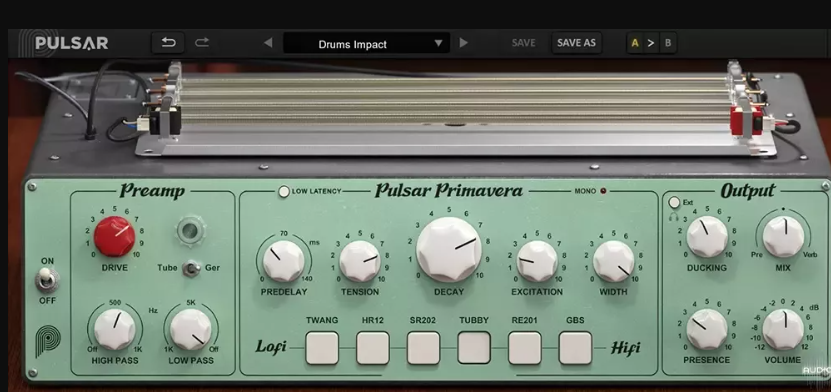Click the Pulsar Primavera title text
This screenshot has width=831, height=392.
click(448, 191)
